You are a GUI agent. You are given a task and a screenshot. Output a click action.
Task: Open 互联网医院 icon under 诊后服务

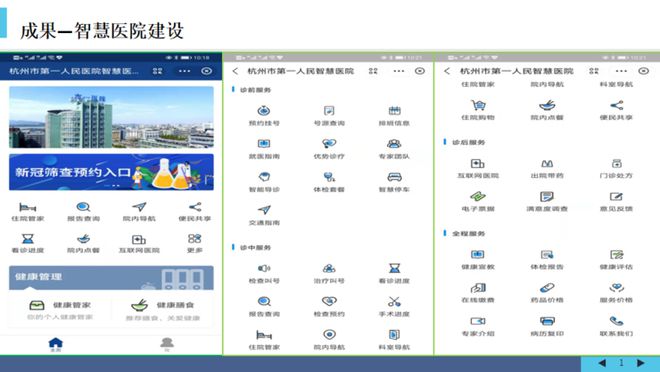point(478,164)
